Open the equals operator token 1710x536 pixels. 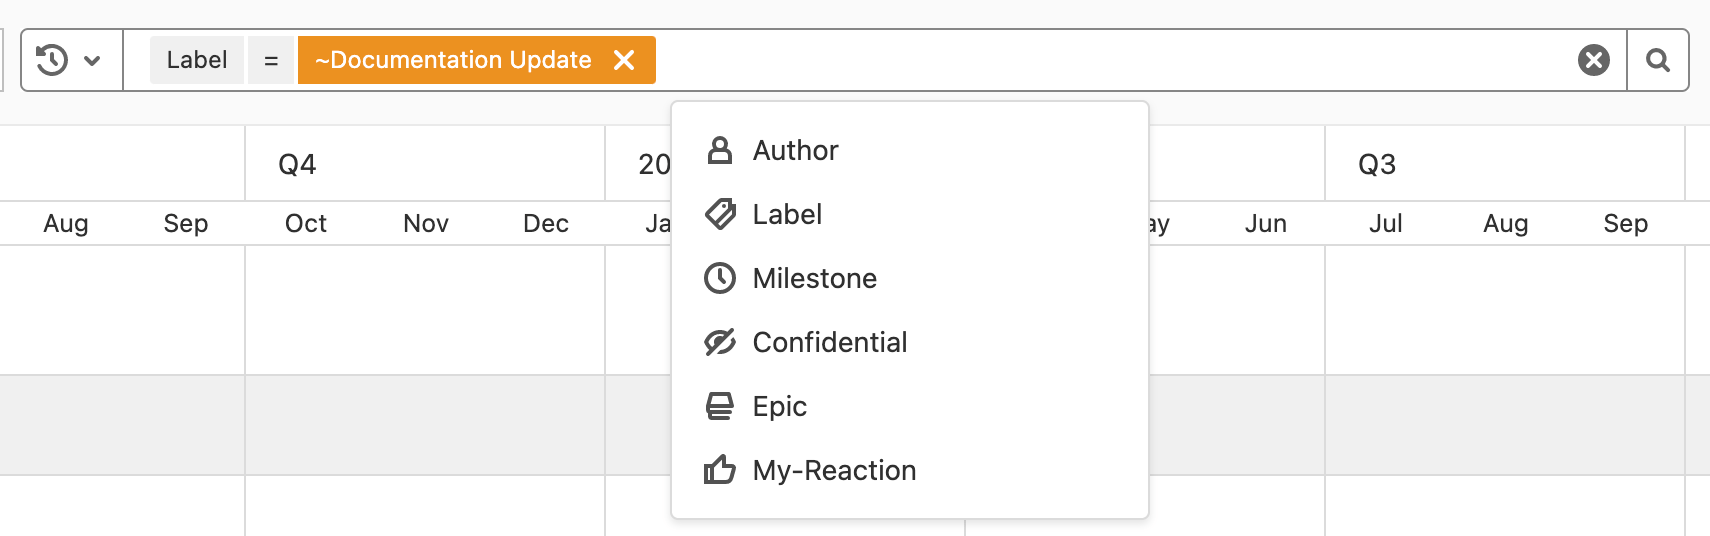(271, 60)
